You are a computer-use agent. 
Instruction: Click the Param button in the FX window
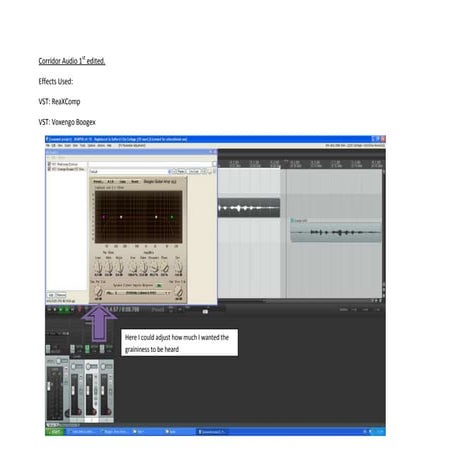(181, 171)
